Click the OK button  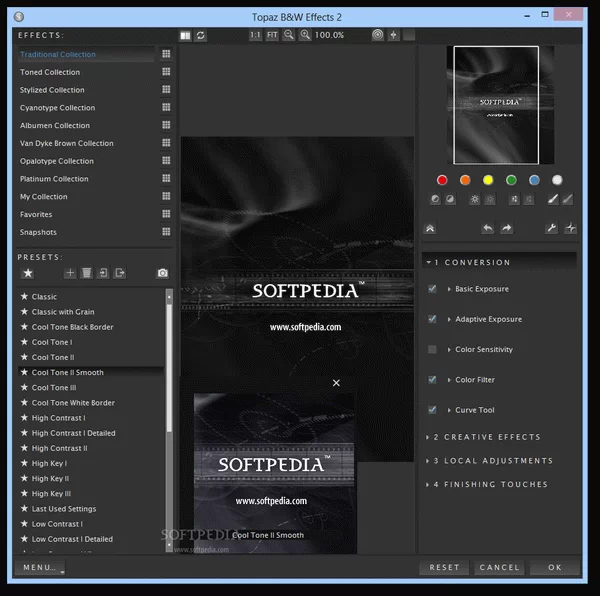click(555, 567)
